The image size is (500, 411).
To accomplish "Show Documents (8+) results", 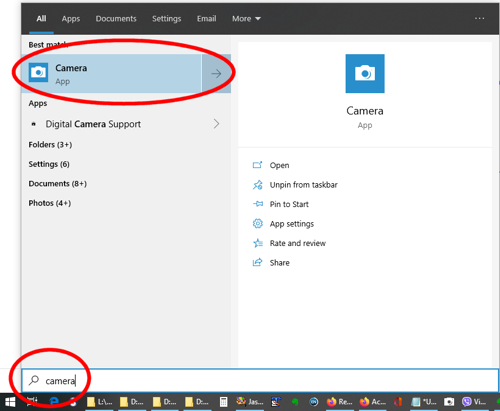I will click(58, 184).
